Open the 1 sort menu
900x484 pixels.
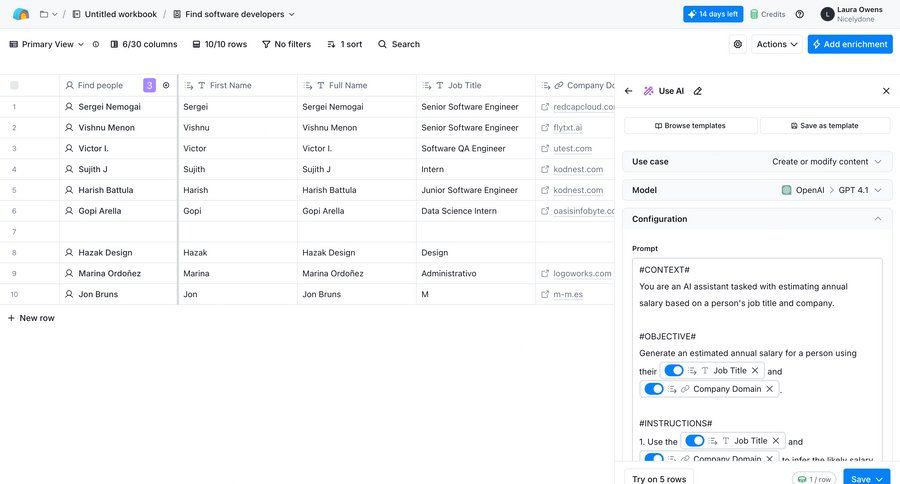click(345, 44)
